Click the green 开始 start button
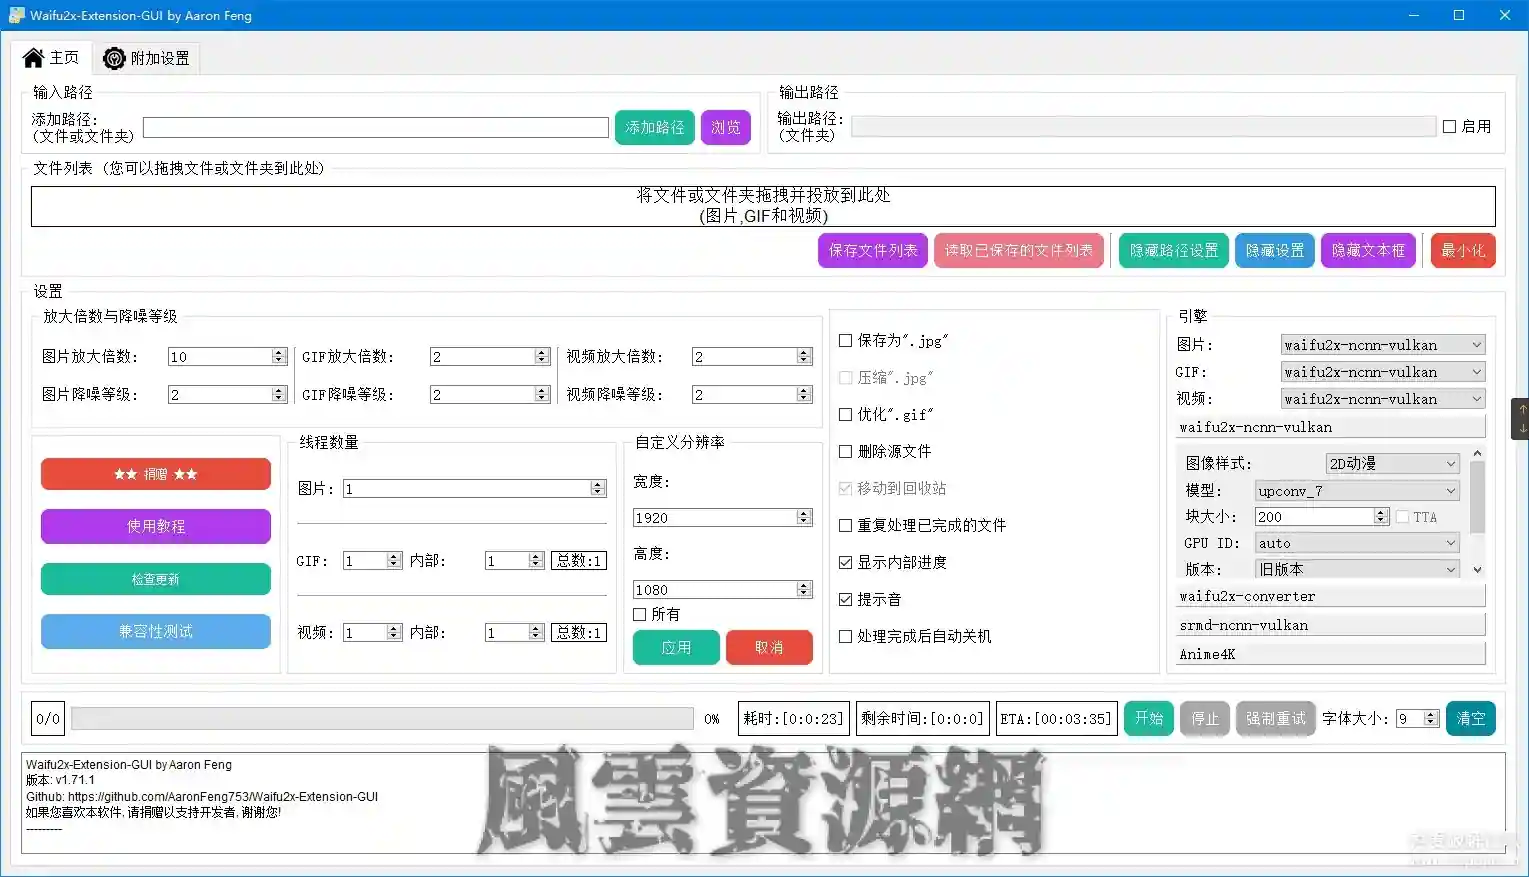1529x877 pixels. pos(1148,719)
